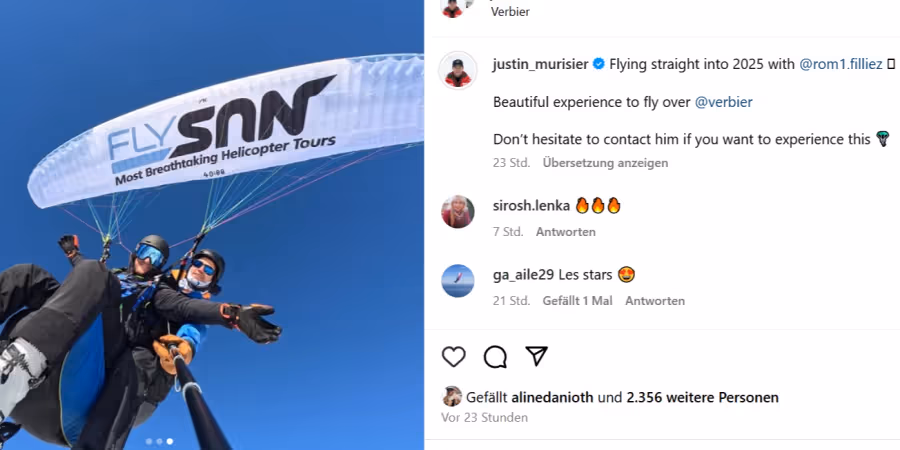Open justin_murisier profile avatar in caption
Screen dimensions: 900x450
[457, 71]
